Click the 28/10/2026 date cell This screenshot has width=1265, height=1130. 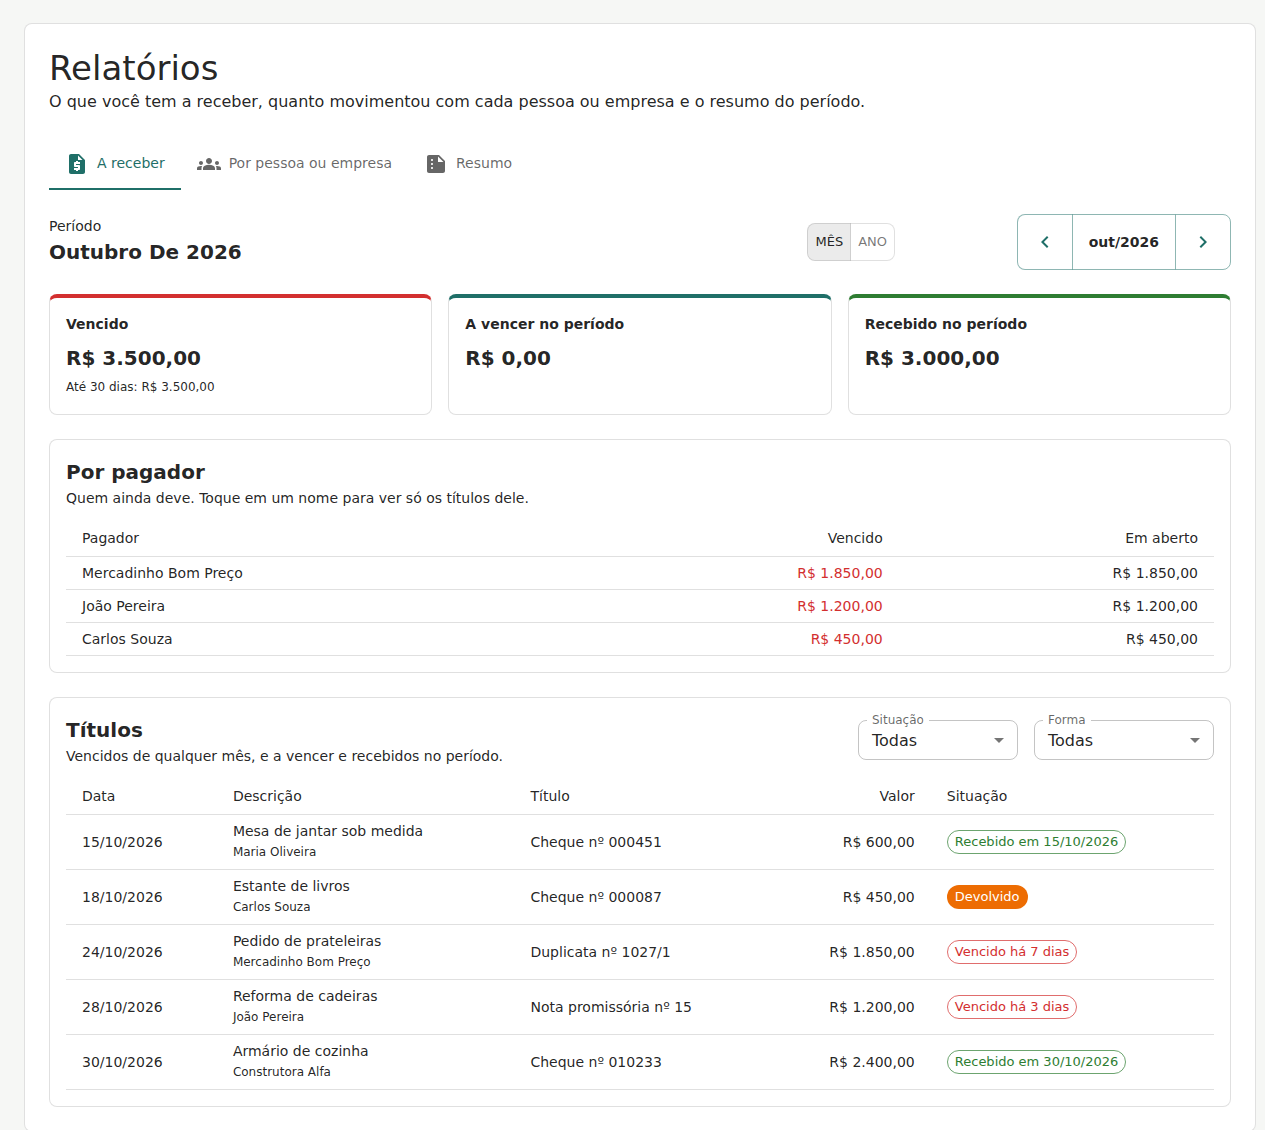[122, 1007]
